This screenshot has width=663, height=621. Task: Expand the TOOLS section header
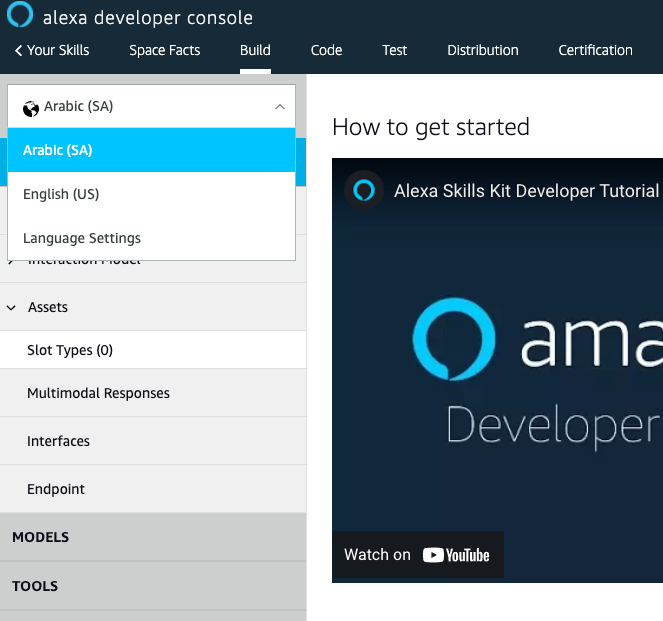[35, 586]
